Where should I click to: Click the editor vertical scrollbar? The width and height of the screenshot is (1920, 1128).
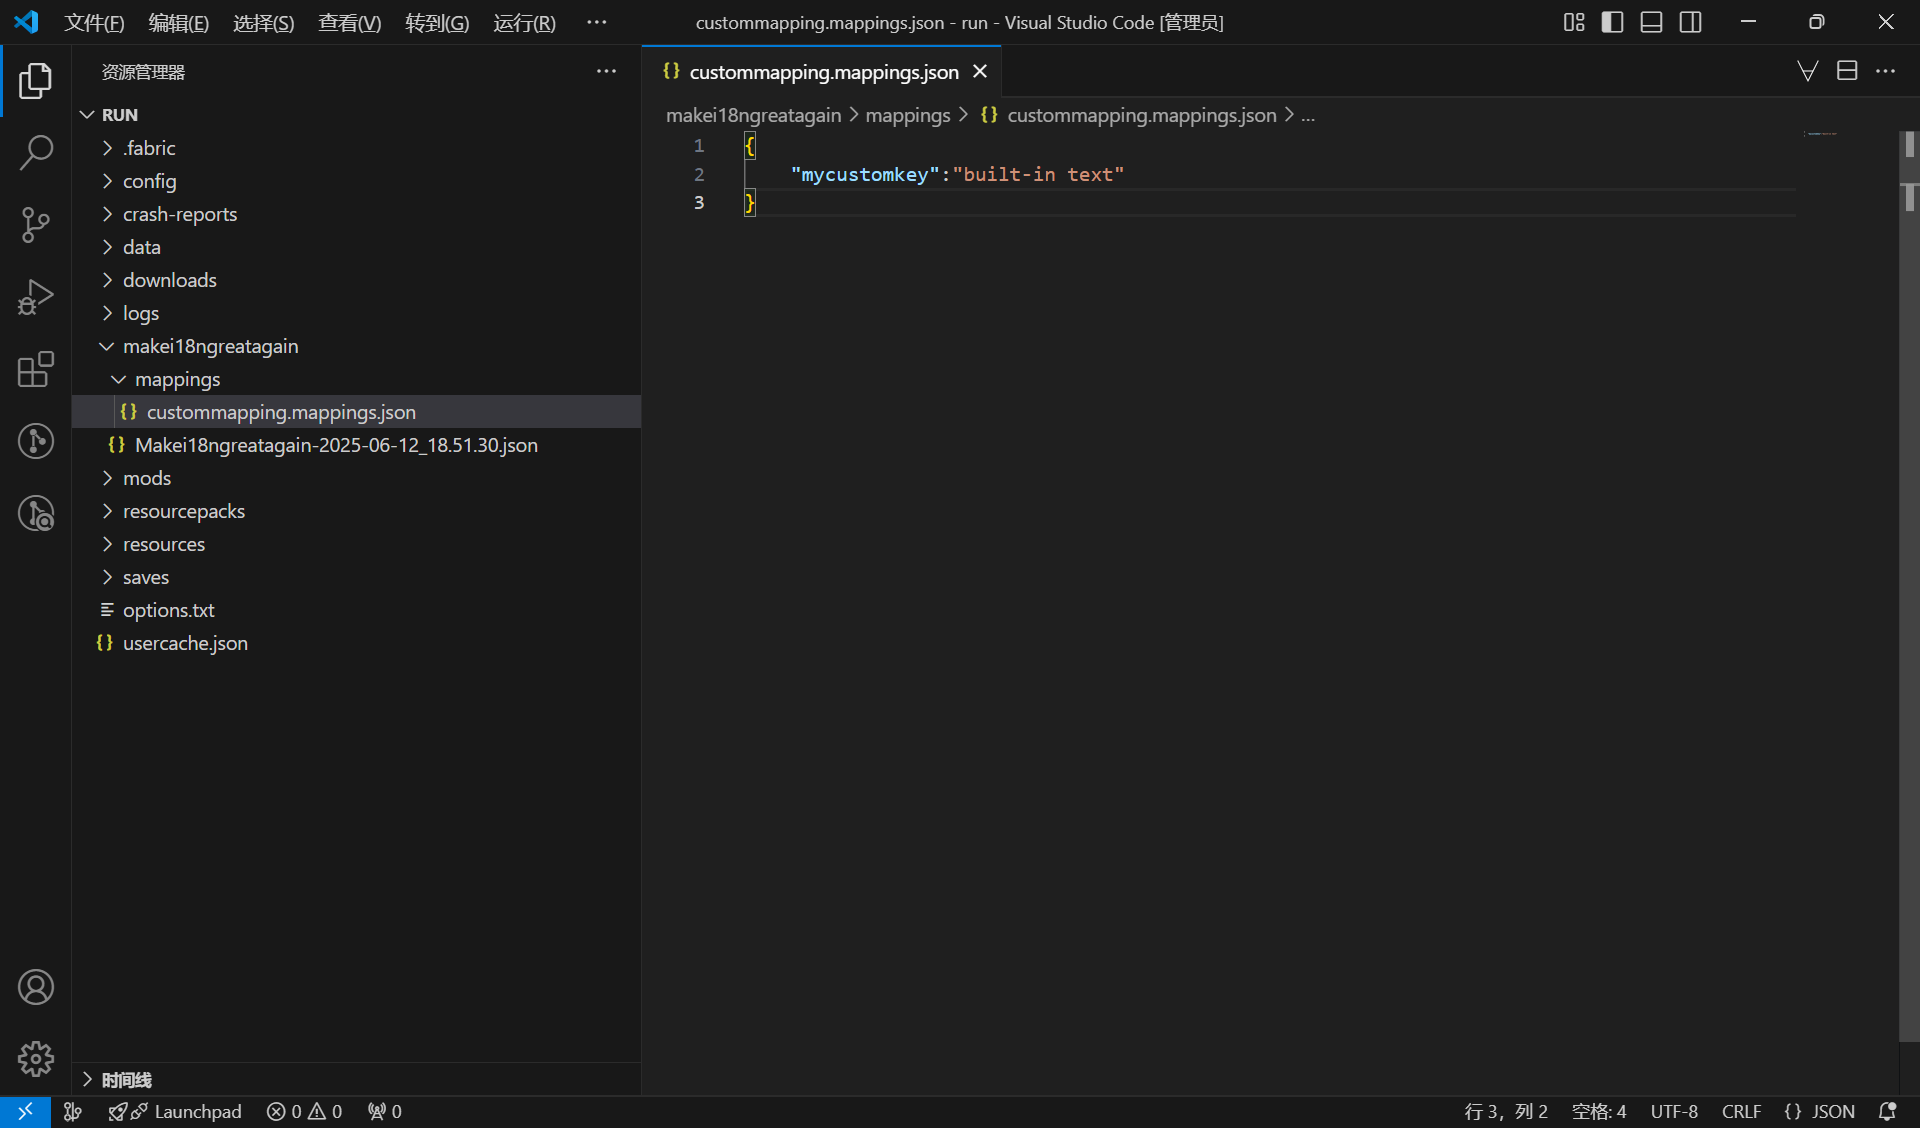point(1909,585)
